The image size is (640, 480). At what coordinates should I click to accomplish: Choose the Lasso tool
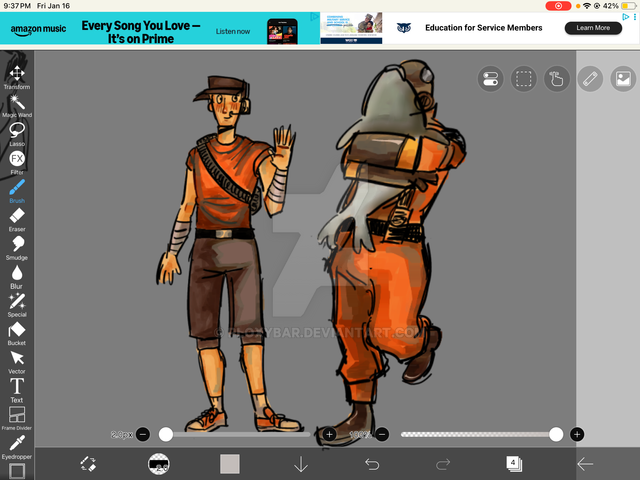tap(17, 131)
